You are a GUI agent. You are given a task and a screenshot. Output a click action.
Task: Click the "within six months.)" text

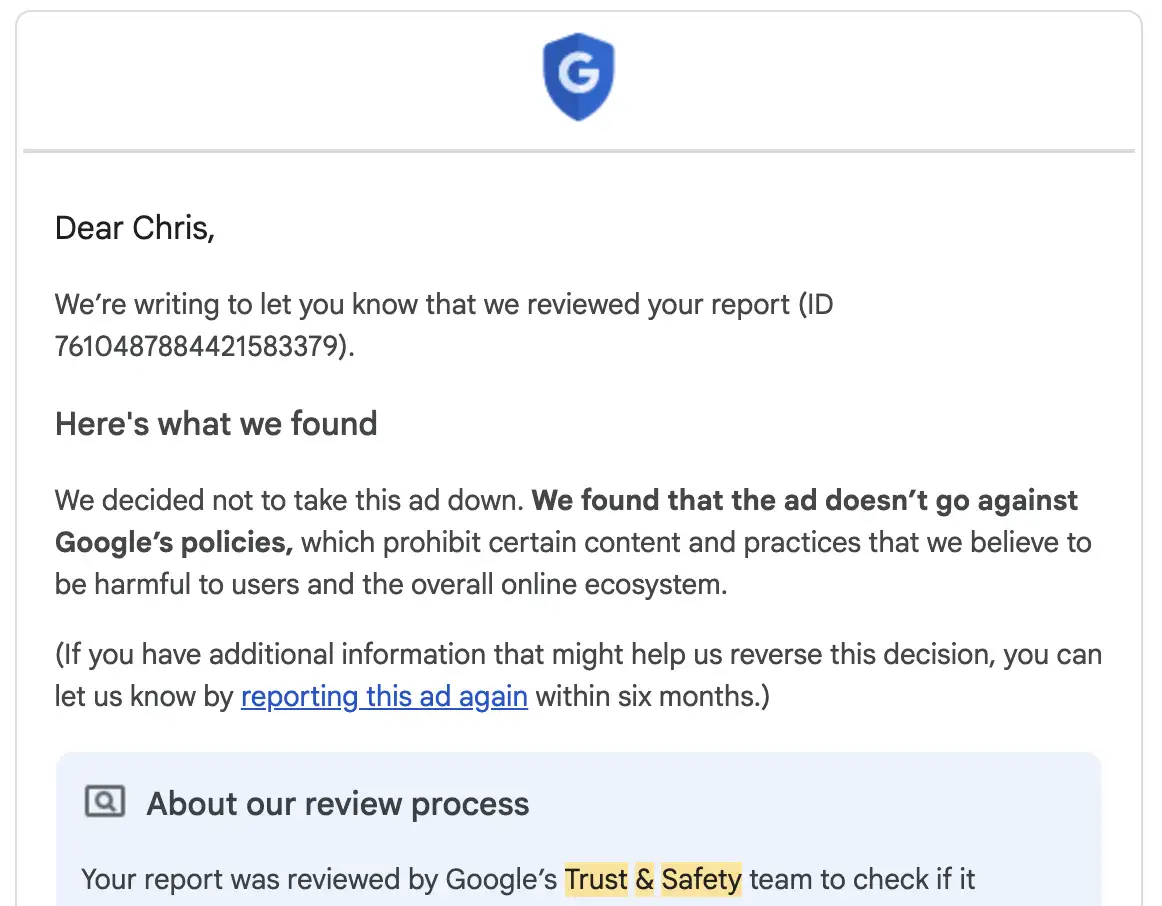[653, 696]
